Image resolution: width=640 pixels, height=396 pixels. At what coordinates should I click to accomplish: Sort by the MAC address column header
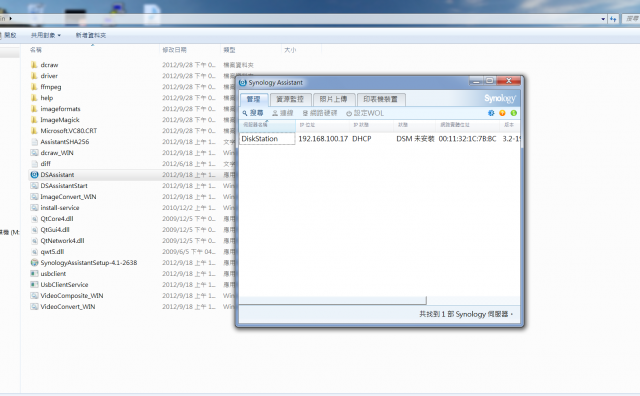[x=469, y=125]
